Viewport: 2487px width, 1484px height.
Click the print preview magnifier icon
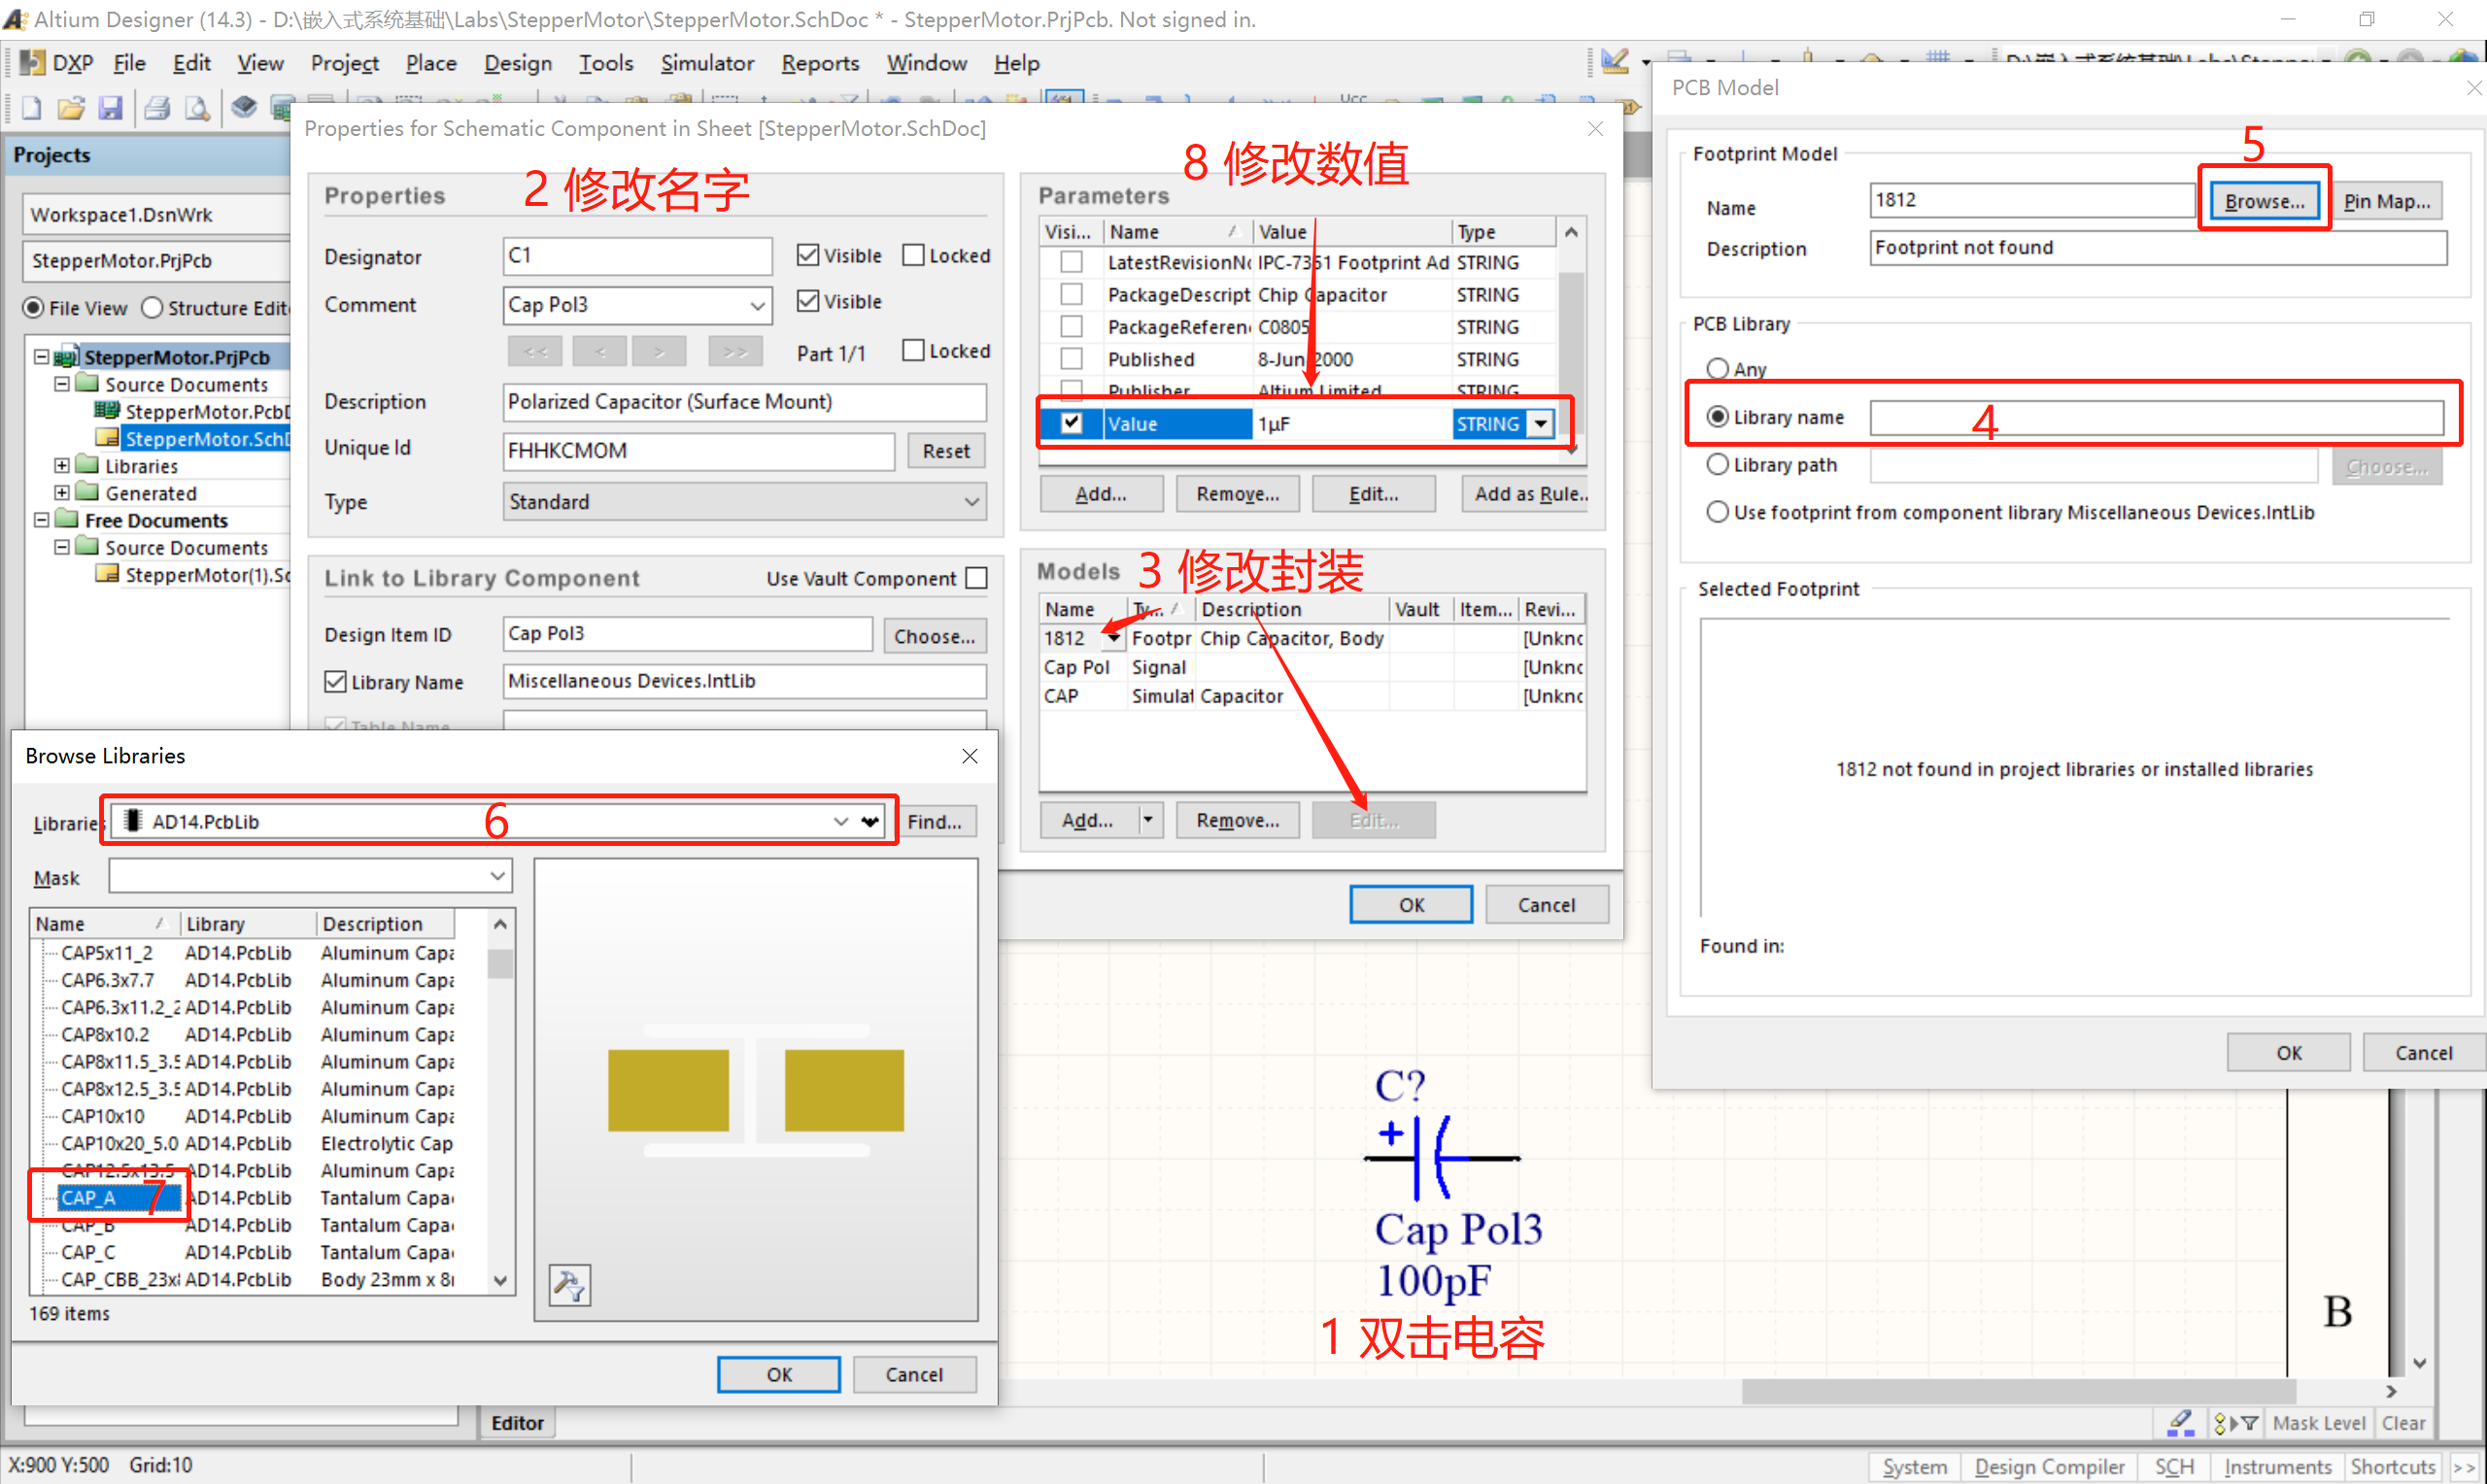pos(198,108)
